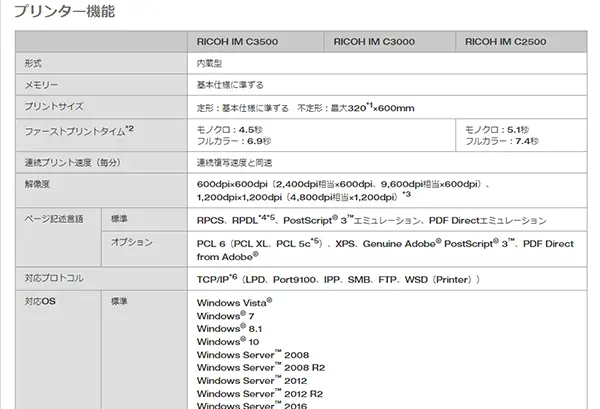Click the Windows Server 2016 entry
The width and height of the screenshot is (600, 409).
(252, 405)
